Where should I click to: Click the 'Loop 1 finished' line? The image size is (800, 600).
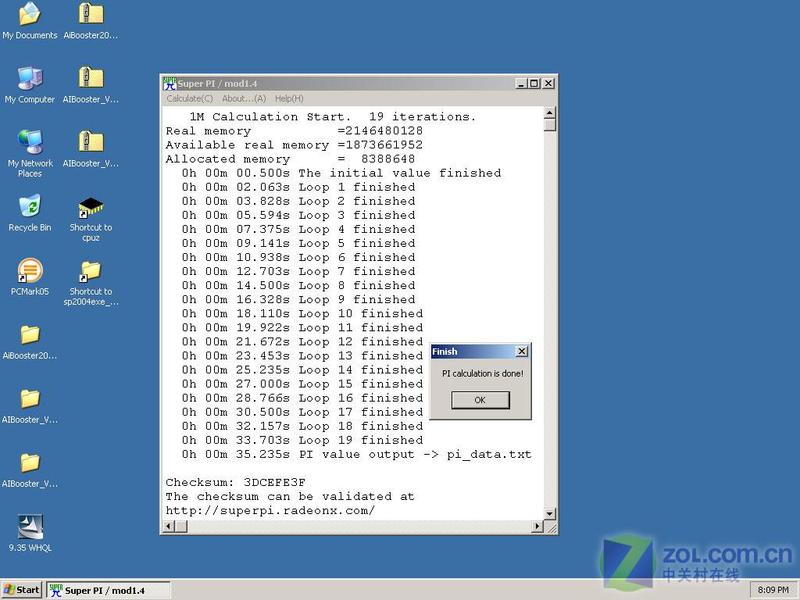[x=298, y=187]
